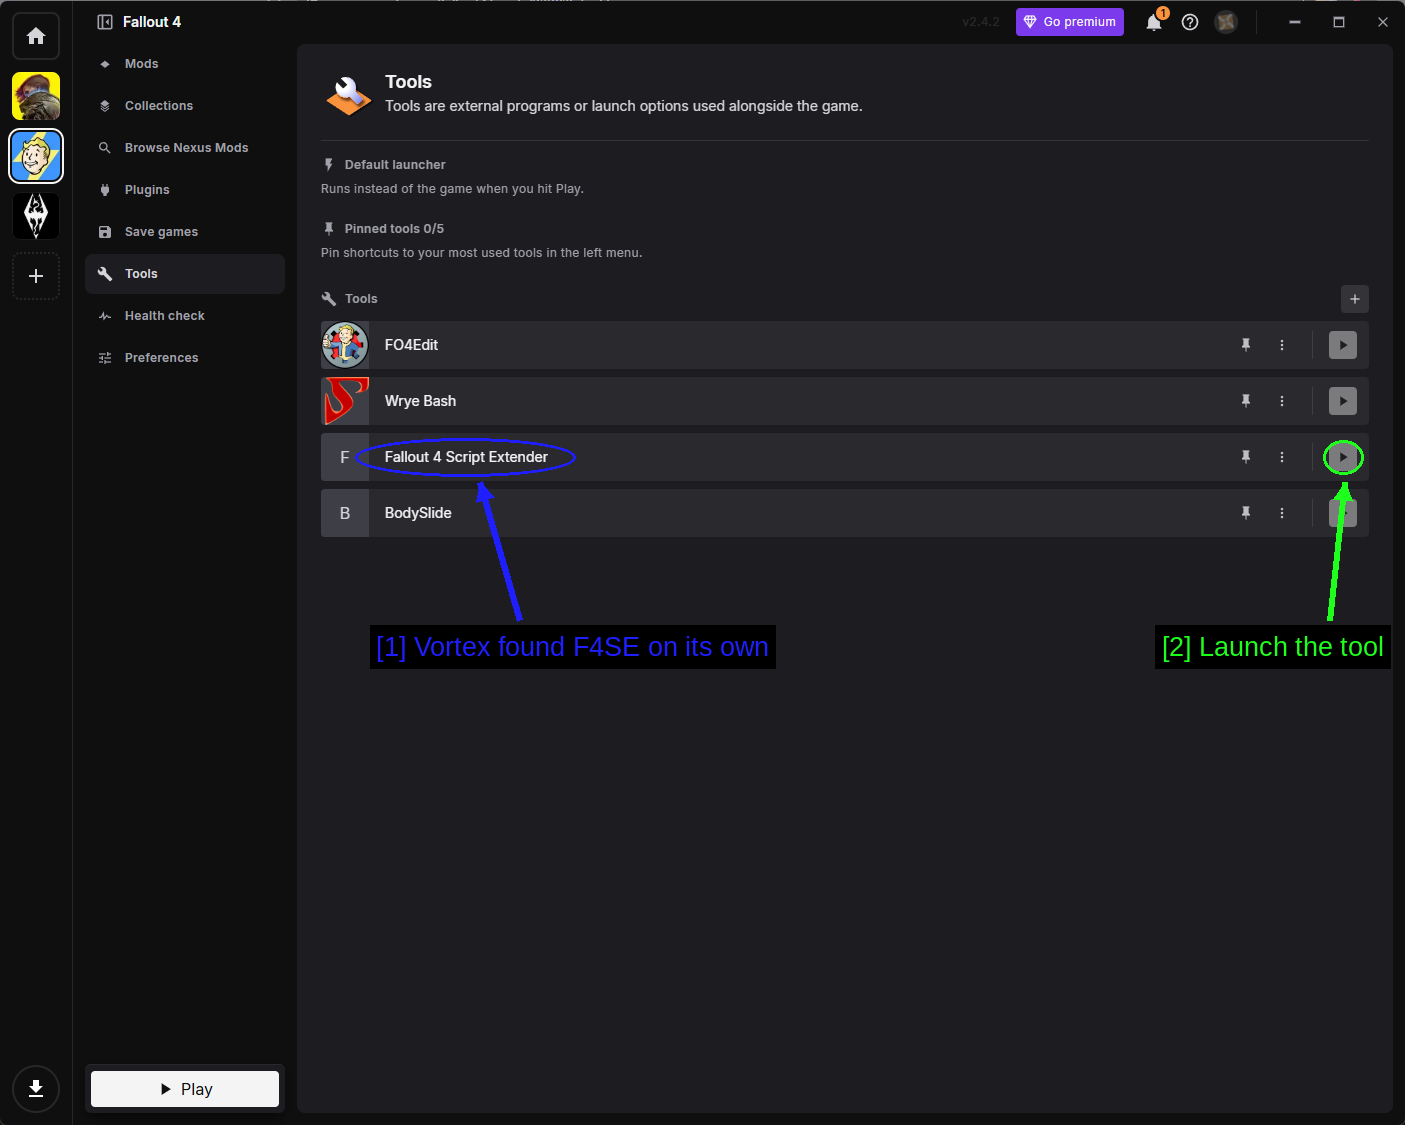Collapse the sidebar via panel icon
Screen dimensions: 1405x1125
coord(105,22)
